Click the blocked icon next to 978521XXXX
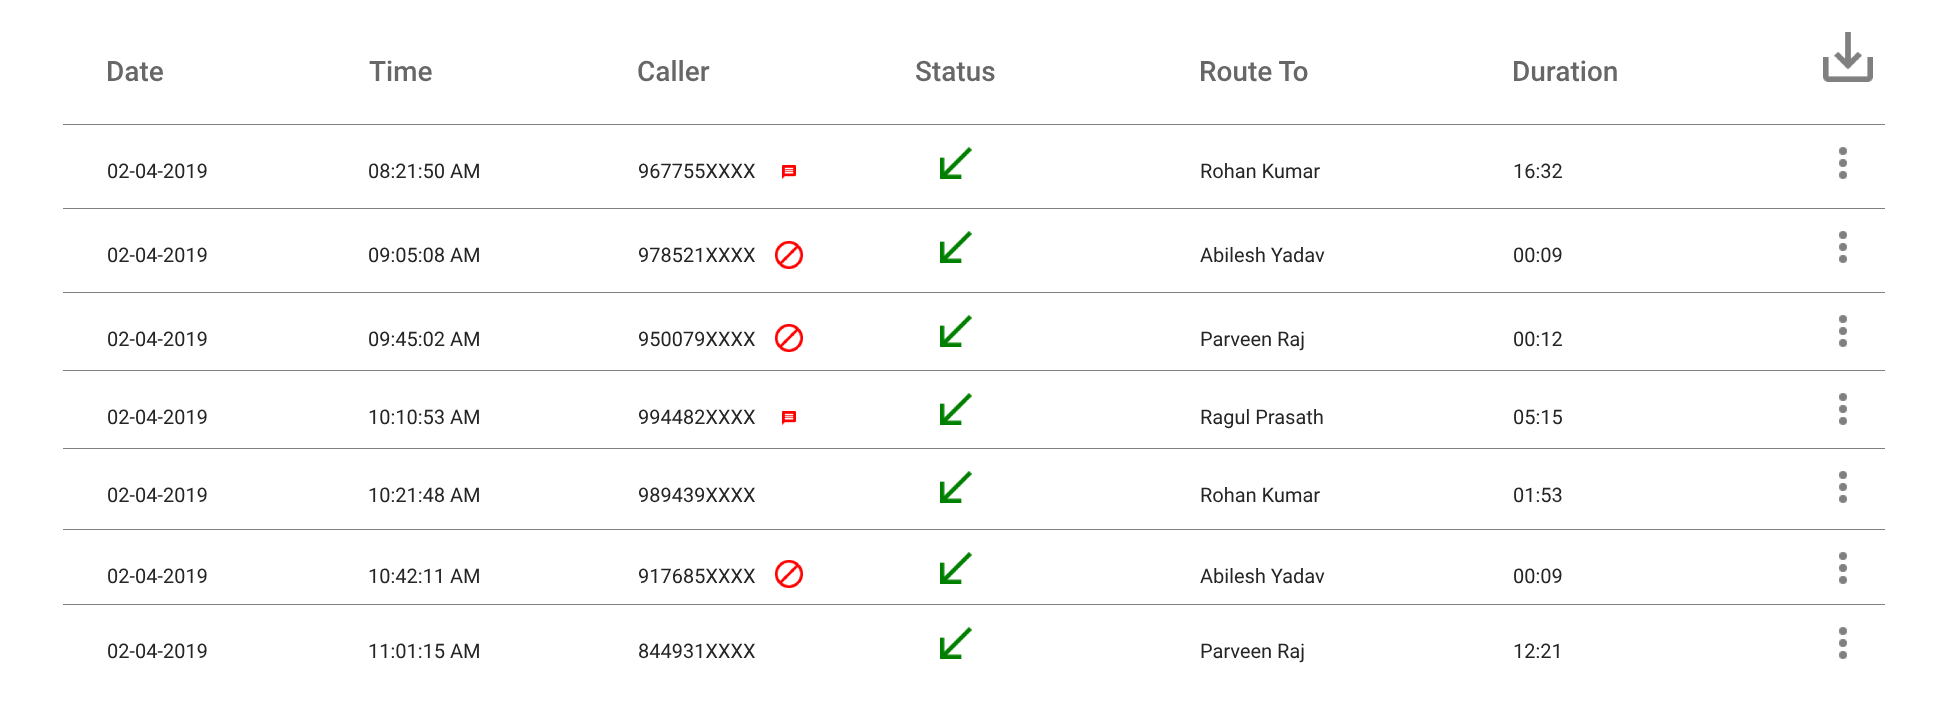 790,255
